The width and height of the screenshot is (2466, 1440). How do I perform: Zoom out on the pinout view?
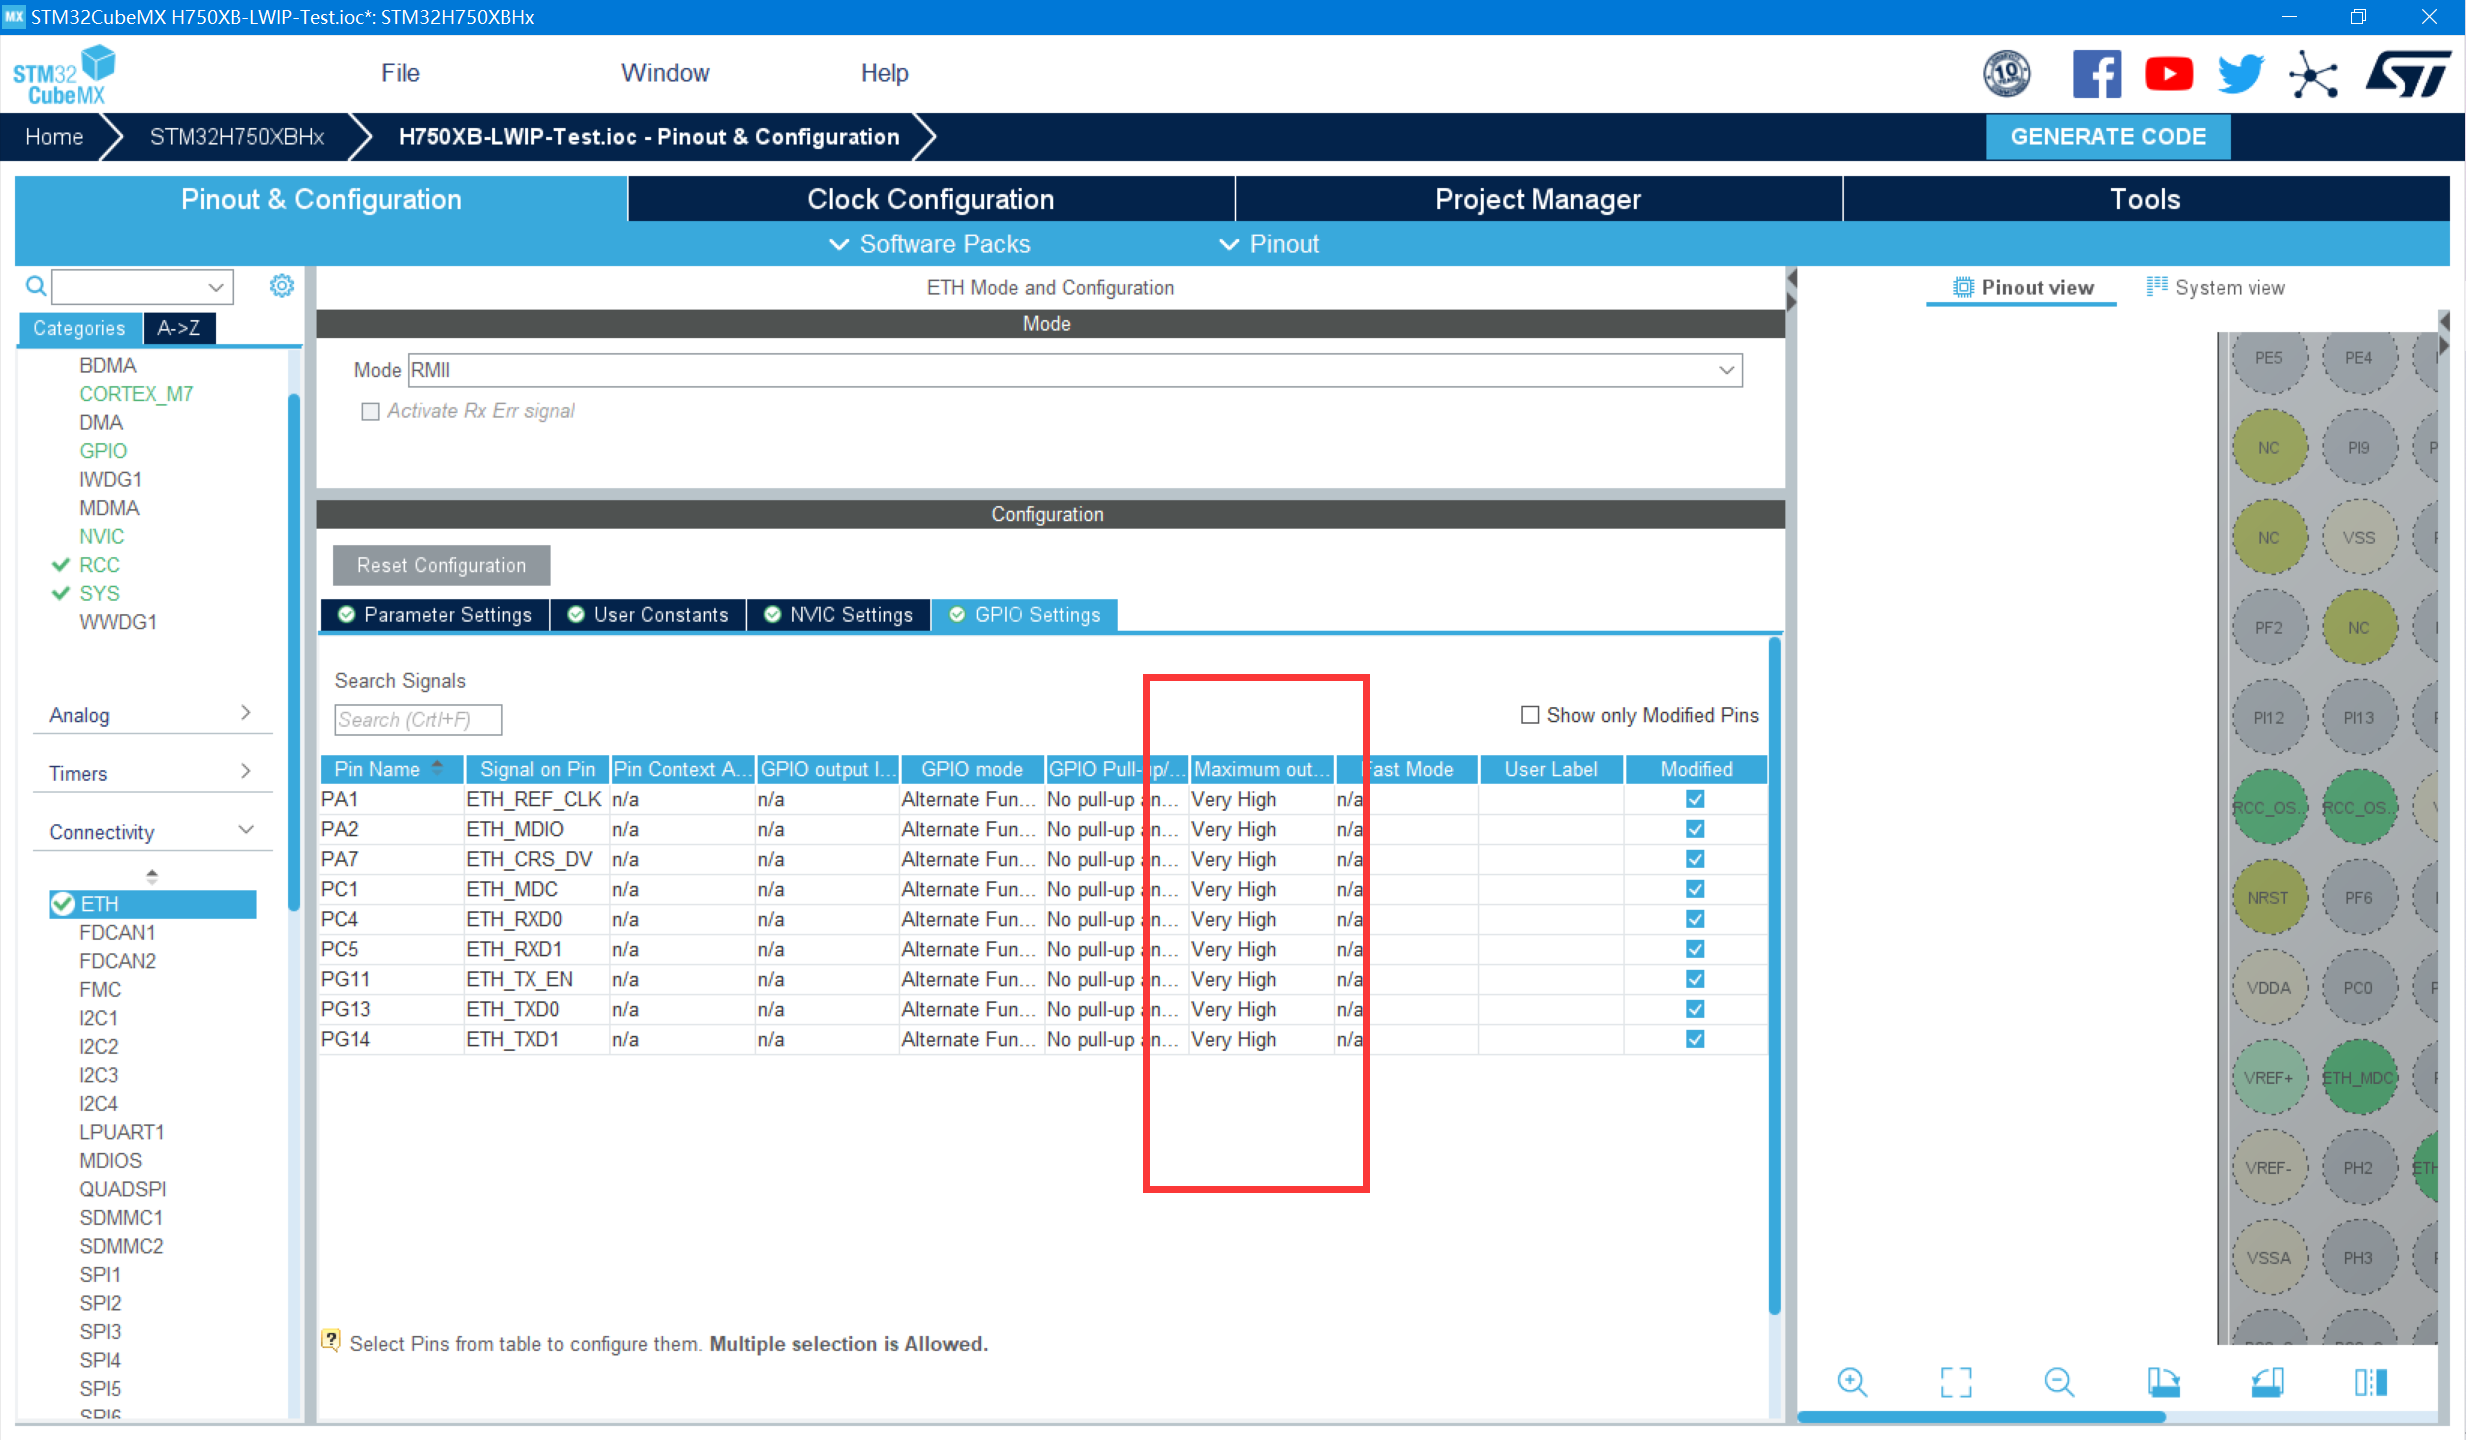coord(2059,1382)
